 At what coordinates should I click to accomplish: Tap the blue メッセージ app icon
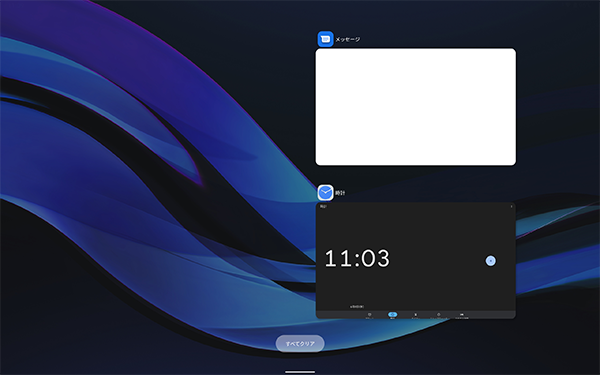click(x=325, y=39)
